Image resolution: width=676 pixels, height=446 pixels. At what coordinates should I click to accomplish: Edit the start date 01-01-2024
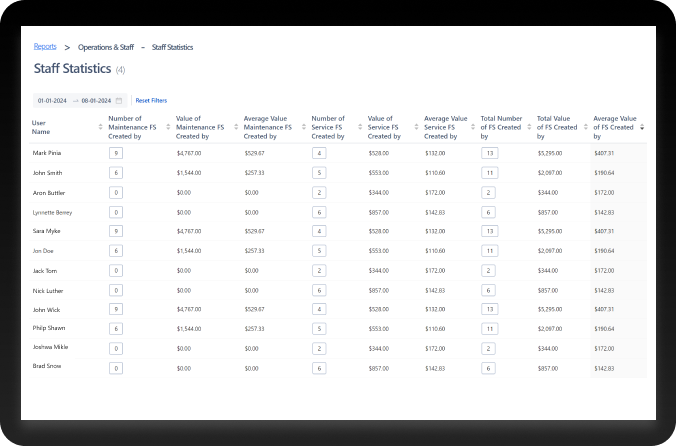52,101
